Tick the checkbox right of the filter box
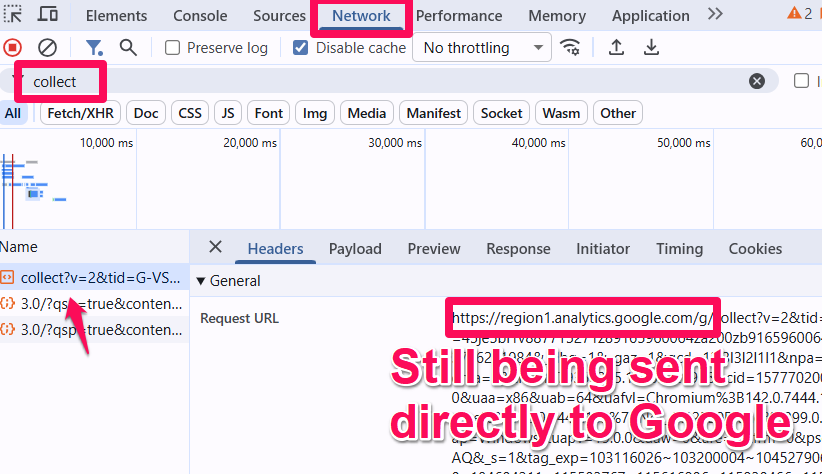 click(801, 81)
